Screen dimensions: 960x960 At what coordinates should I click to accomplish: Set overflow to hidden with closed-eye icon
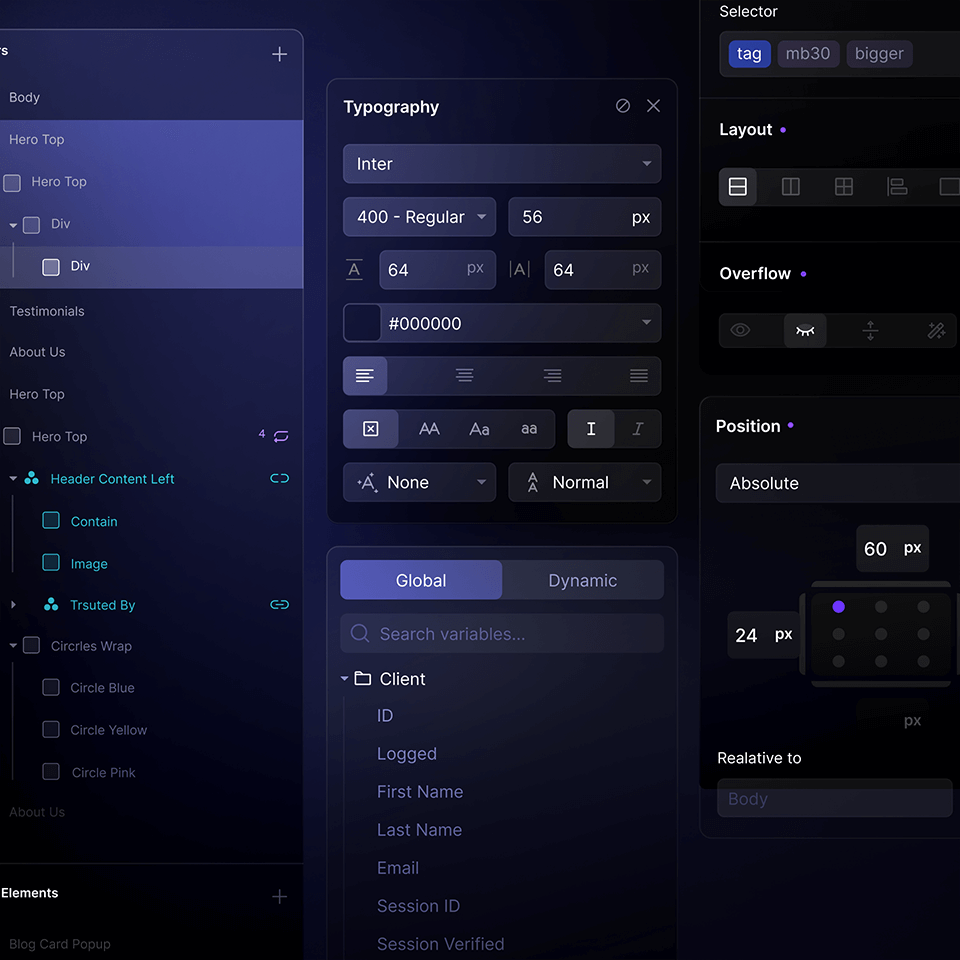(x=805, y=331)
